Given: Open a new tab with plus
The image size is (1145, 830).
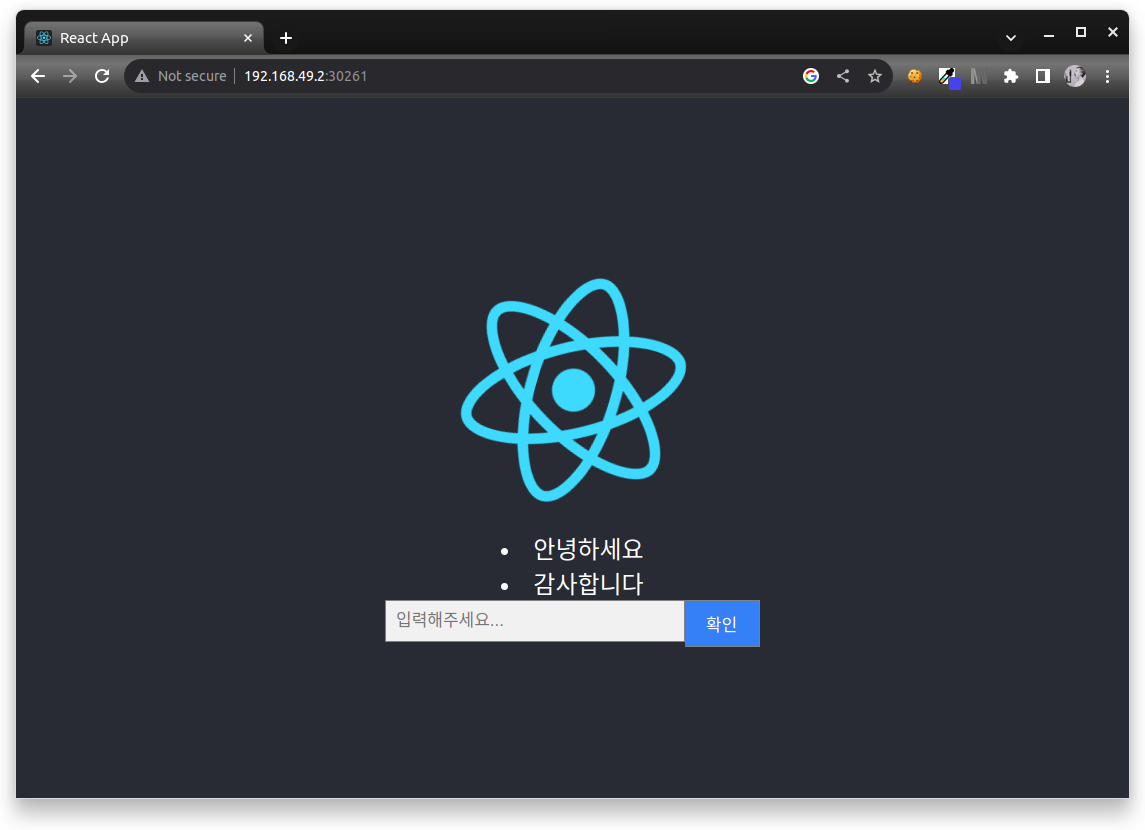Looking at the screenshot, I should (x=286, y=38).
